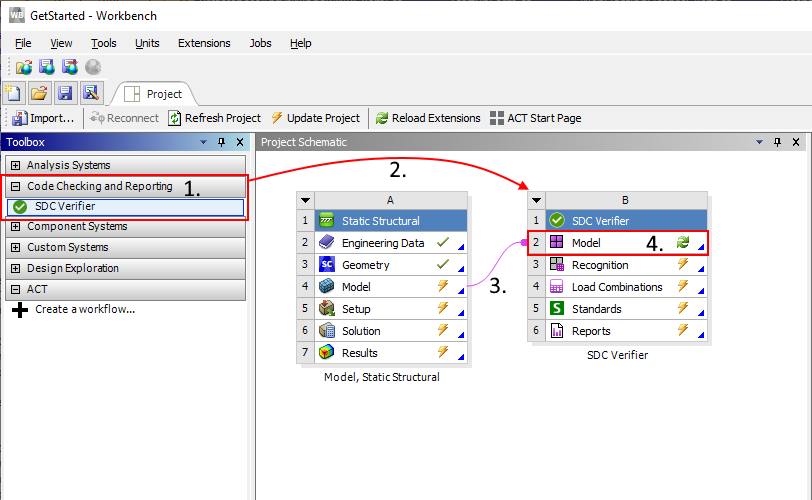The width and height of the screenshot is (812, 500).
Task: Open system B header dropdown arrow
Action: click(537, 200)
